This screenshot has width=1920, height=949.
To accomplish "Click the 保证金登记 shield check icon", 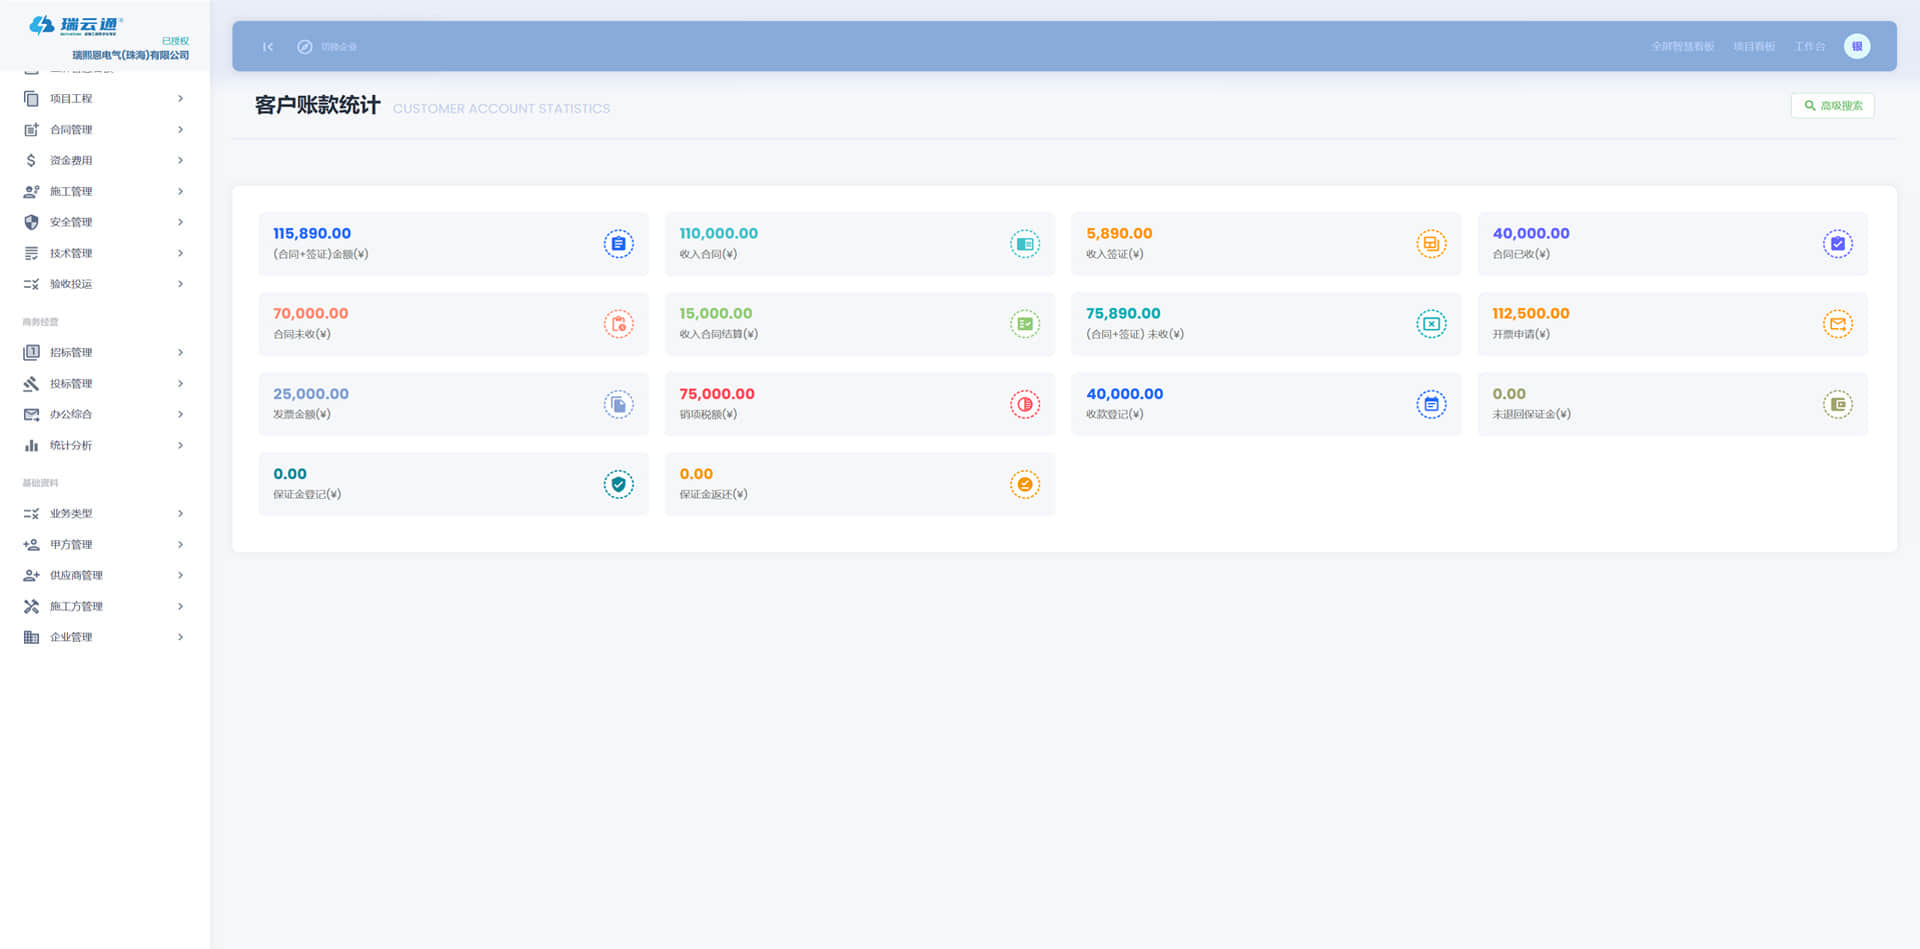I will point(618,484).
